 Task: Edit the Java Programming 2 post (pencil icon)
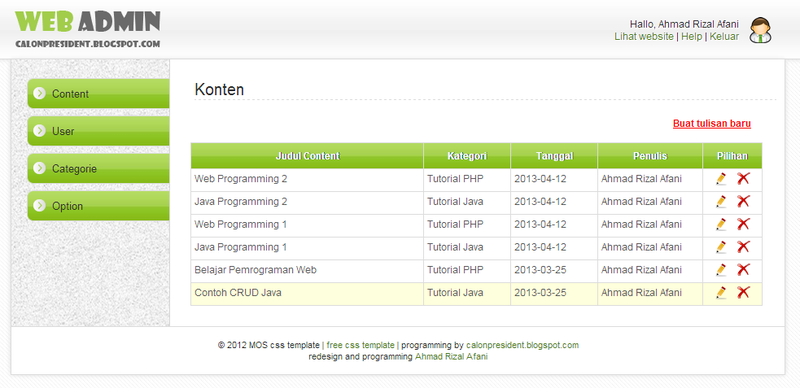[721, 201]
